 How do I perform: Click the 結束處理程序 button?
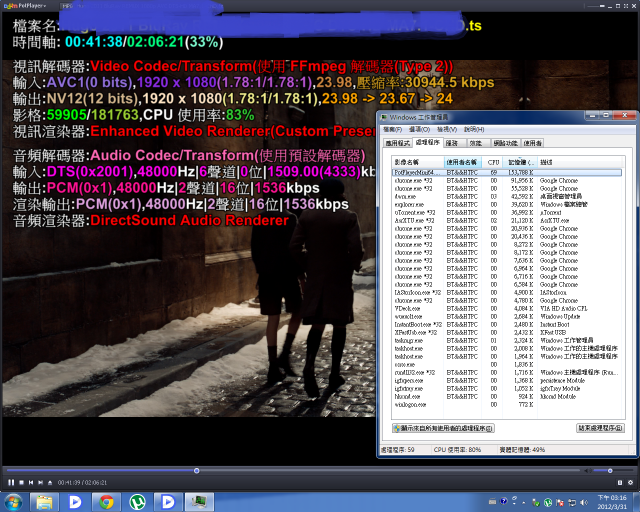coord(600,428)
